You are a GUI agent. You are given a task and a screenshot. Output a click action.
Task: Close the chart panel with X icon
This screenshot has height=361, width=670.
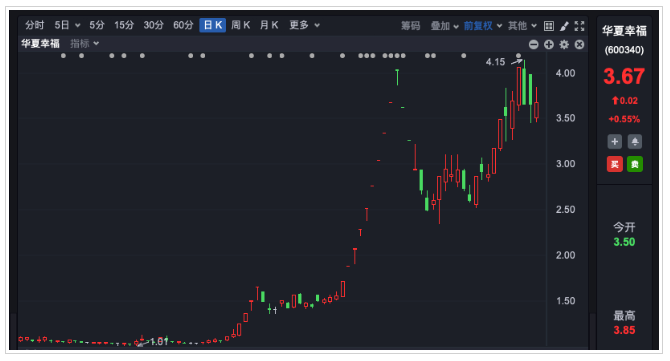(x=579, y=44)
